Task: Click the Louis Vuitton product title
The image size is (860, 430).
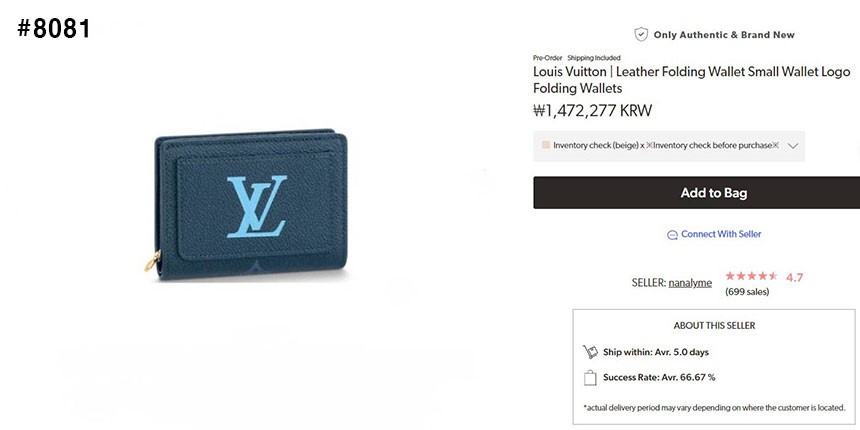Action: coord(692,80)
